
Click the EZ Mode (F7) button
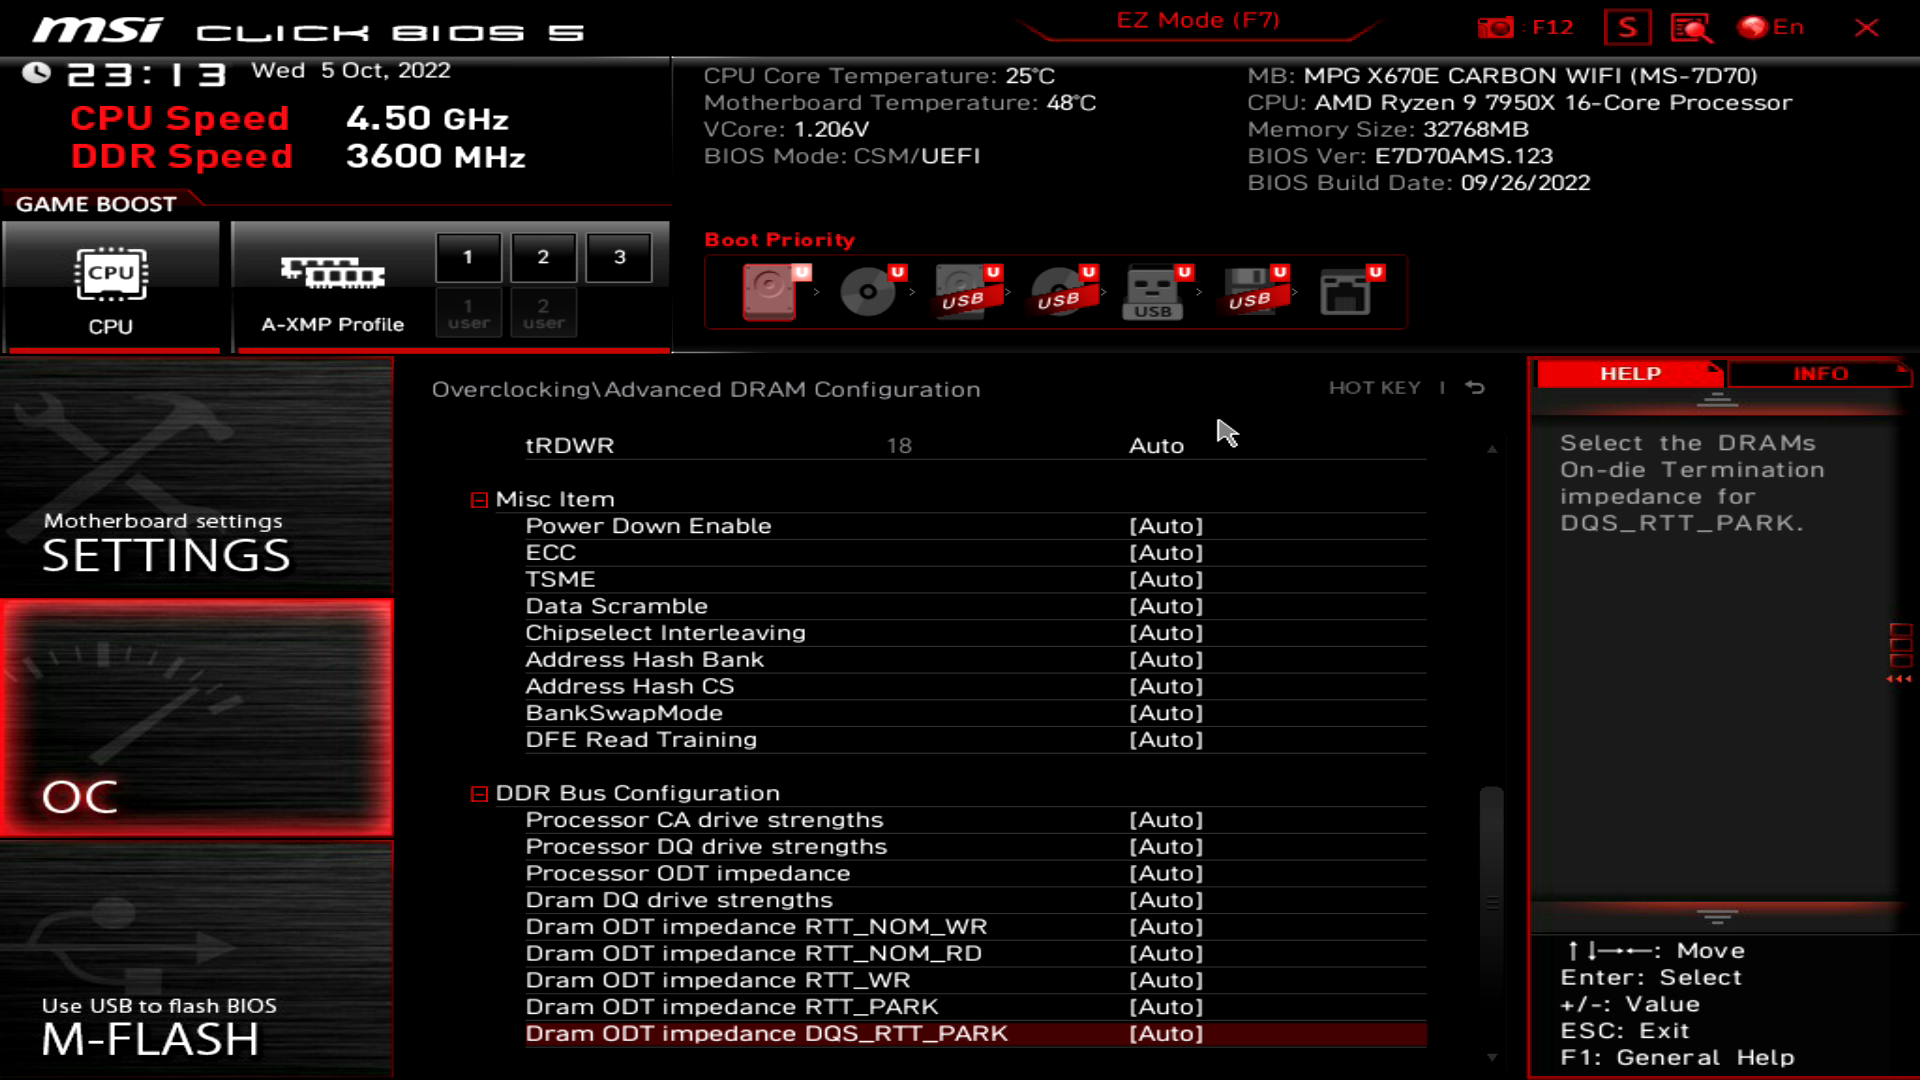[x=1199, y=20]
